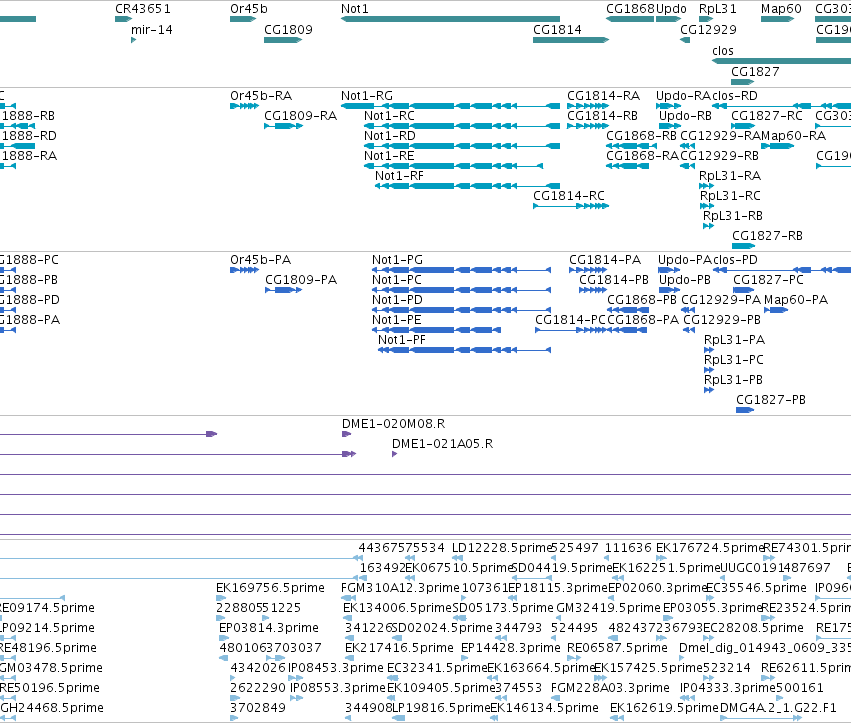Select EST EK169756.5prime label
This screenshot has height=723, width=851.
(270, 587)
